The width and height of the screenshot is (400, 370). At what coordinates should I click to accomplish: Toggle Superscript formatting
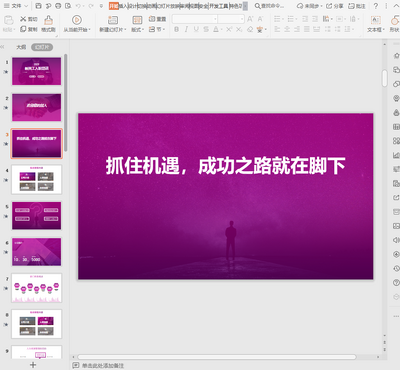pyautogui.click(x=229, y=29)
